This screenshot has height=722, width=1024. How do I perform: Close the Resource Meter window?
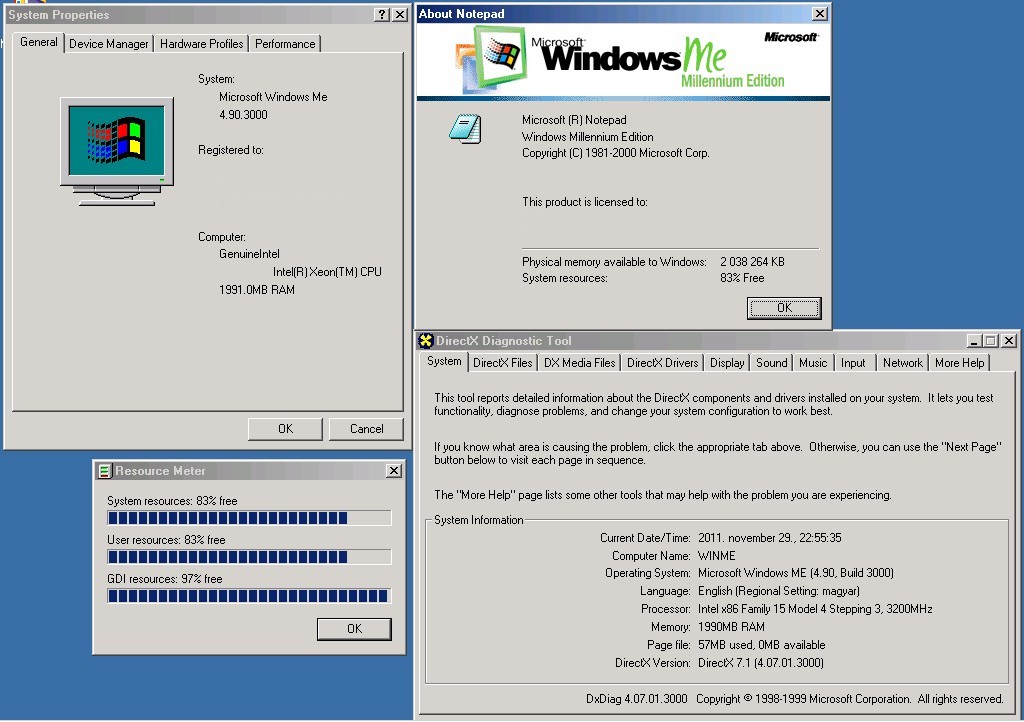394,471
